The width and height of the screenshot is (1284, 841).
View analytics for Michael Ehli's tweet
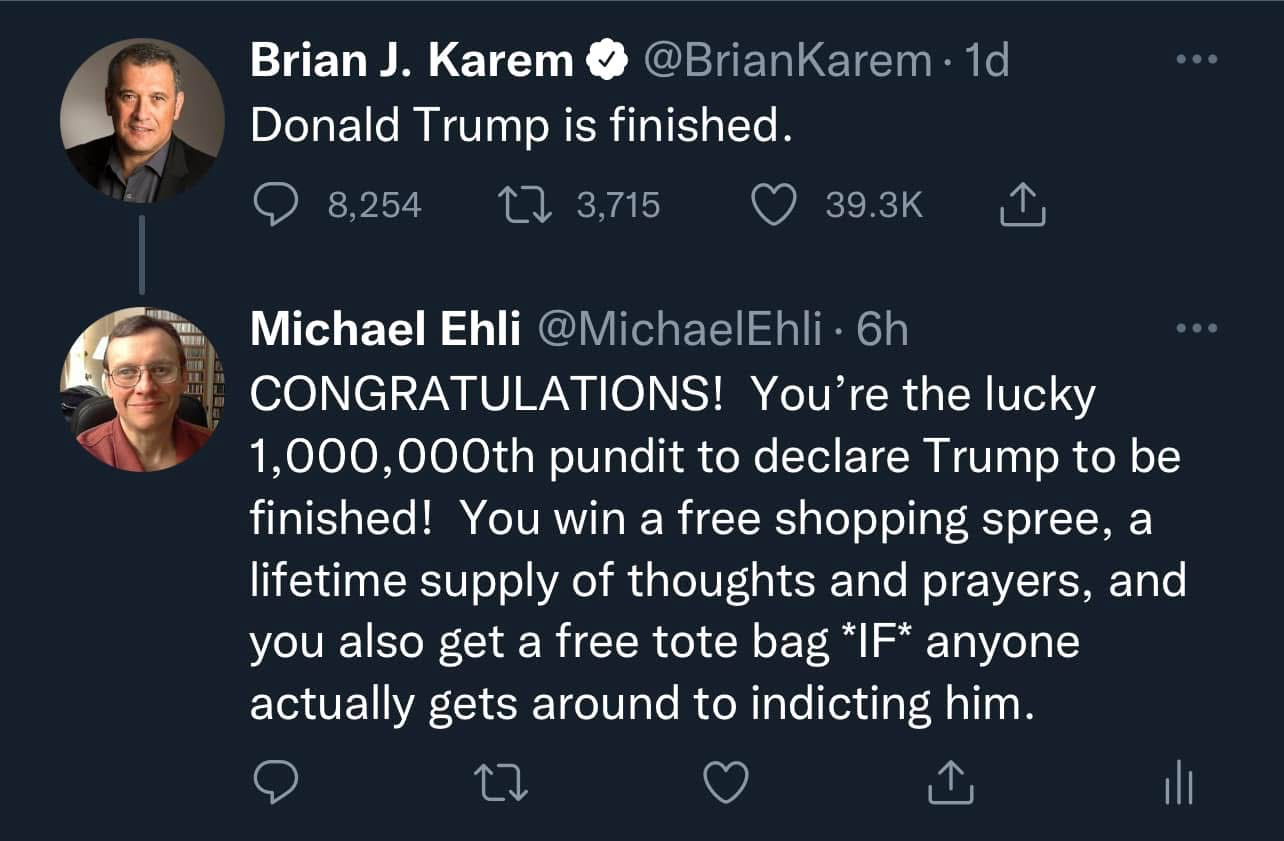click(x=1178, y=782)
